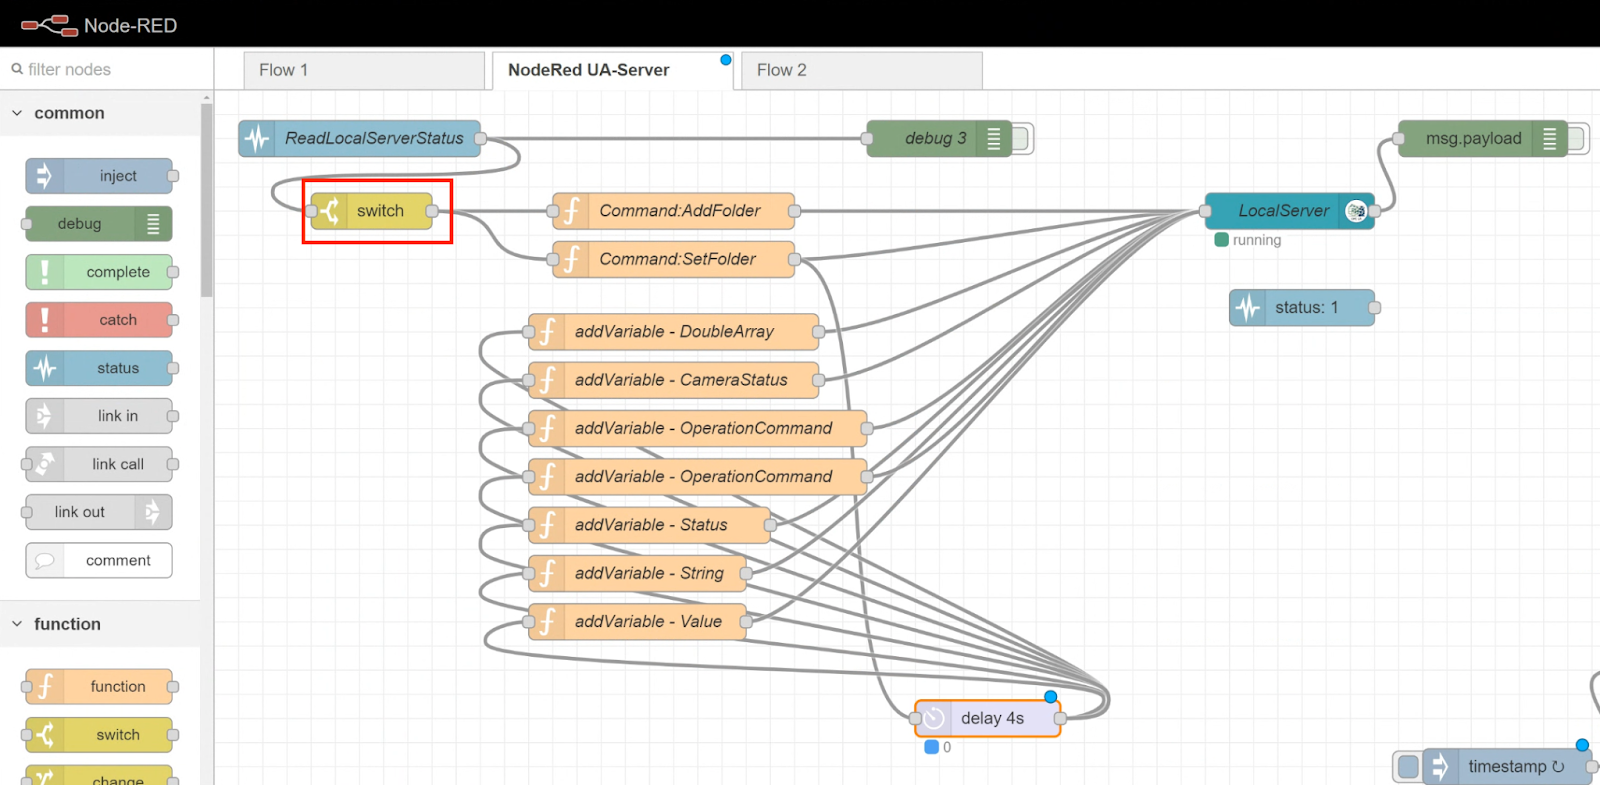Click the delay node status count 0
This screenshot has height=785, width=1600.
[947, 747]
